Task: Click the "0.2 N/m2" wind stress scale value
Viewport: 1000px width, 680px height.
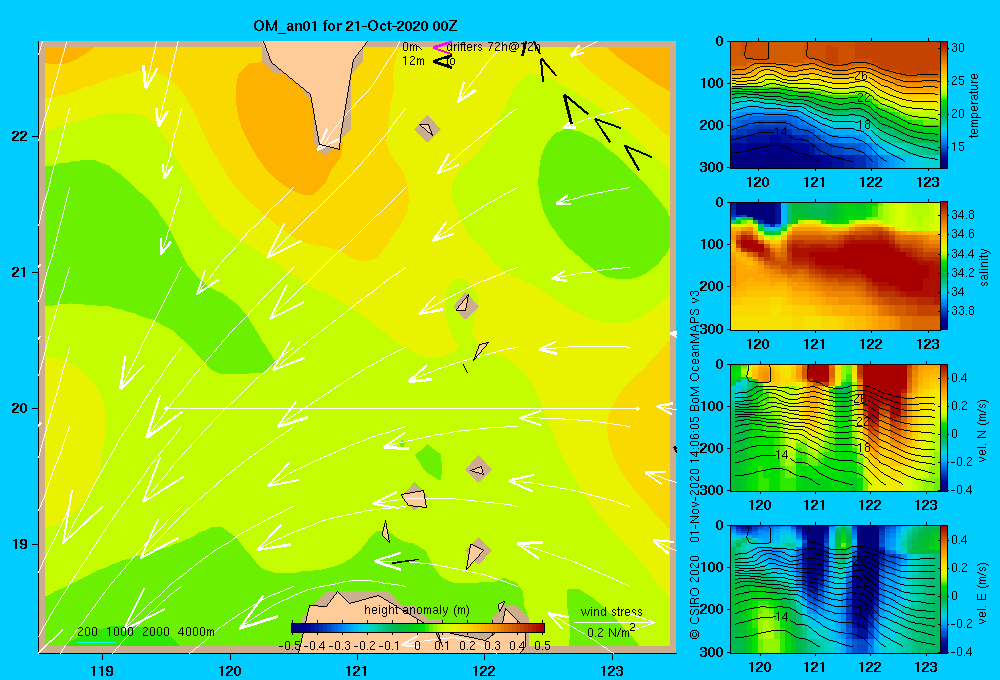Action: click(x=610, y=631)
